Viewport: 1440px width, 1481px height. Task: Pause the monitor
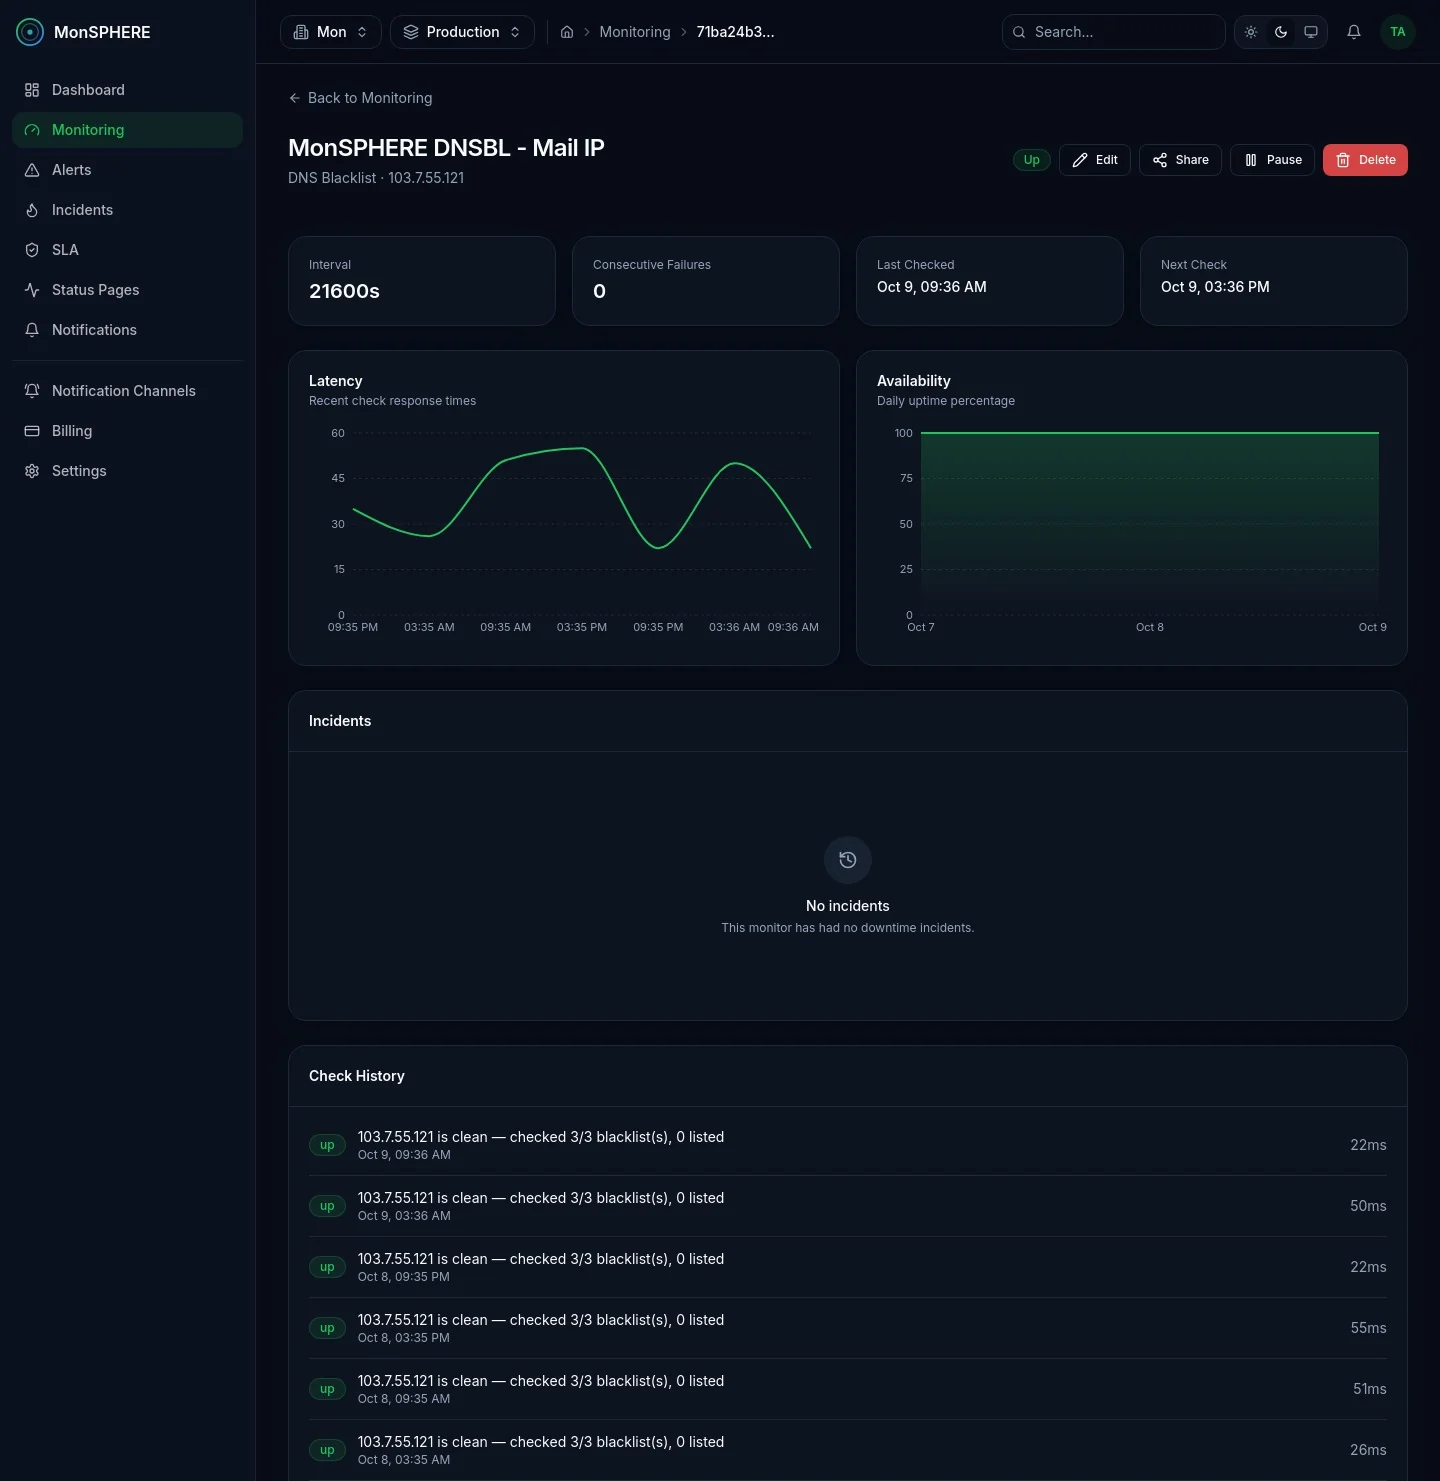[x=1272, y=160]
